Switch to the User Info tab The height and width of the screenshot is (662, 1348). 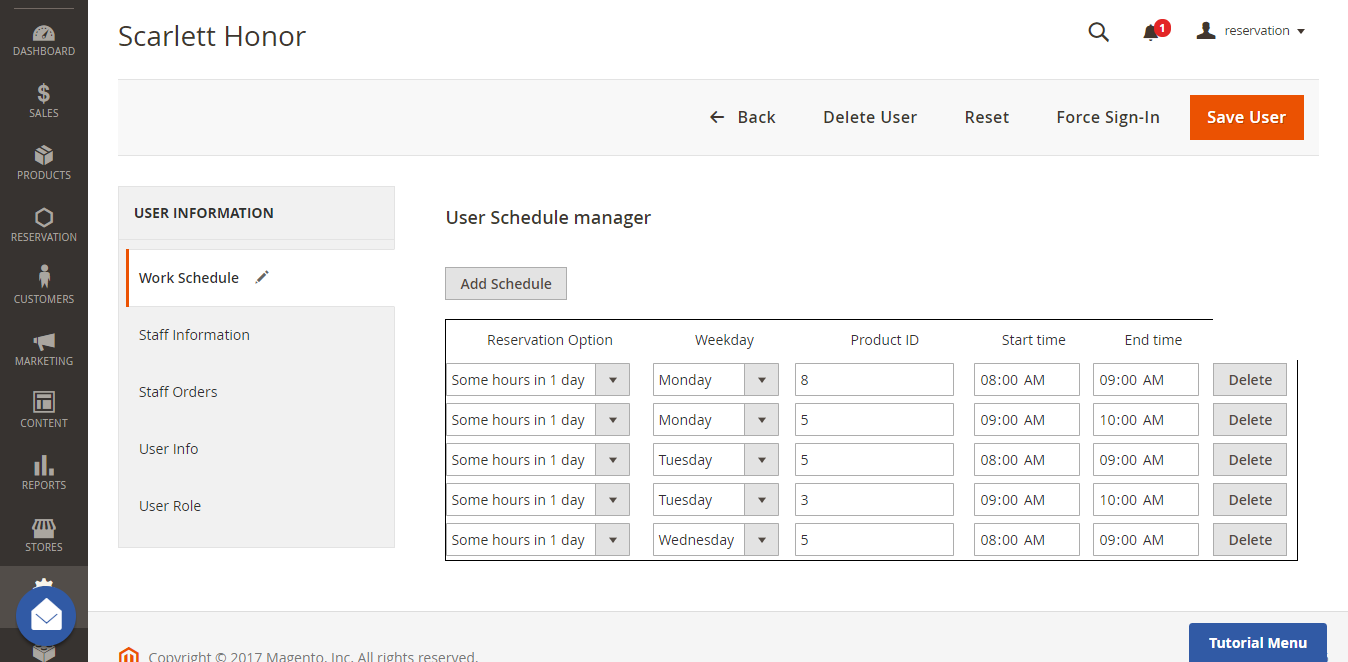257,449
